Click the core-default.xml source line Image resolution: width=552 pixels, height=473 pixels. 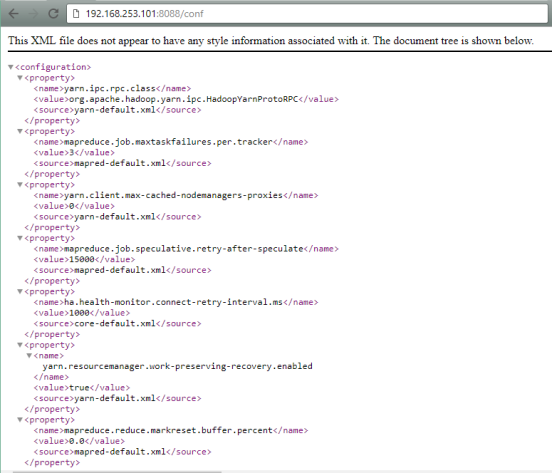pos(117,323)
